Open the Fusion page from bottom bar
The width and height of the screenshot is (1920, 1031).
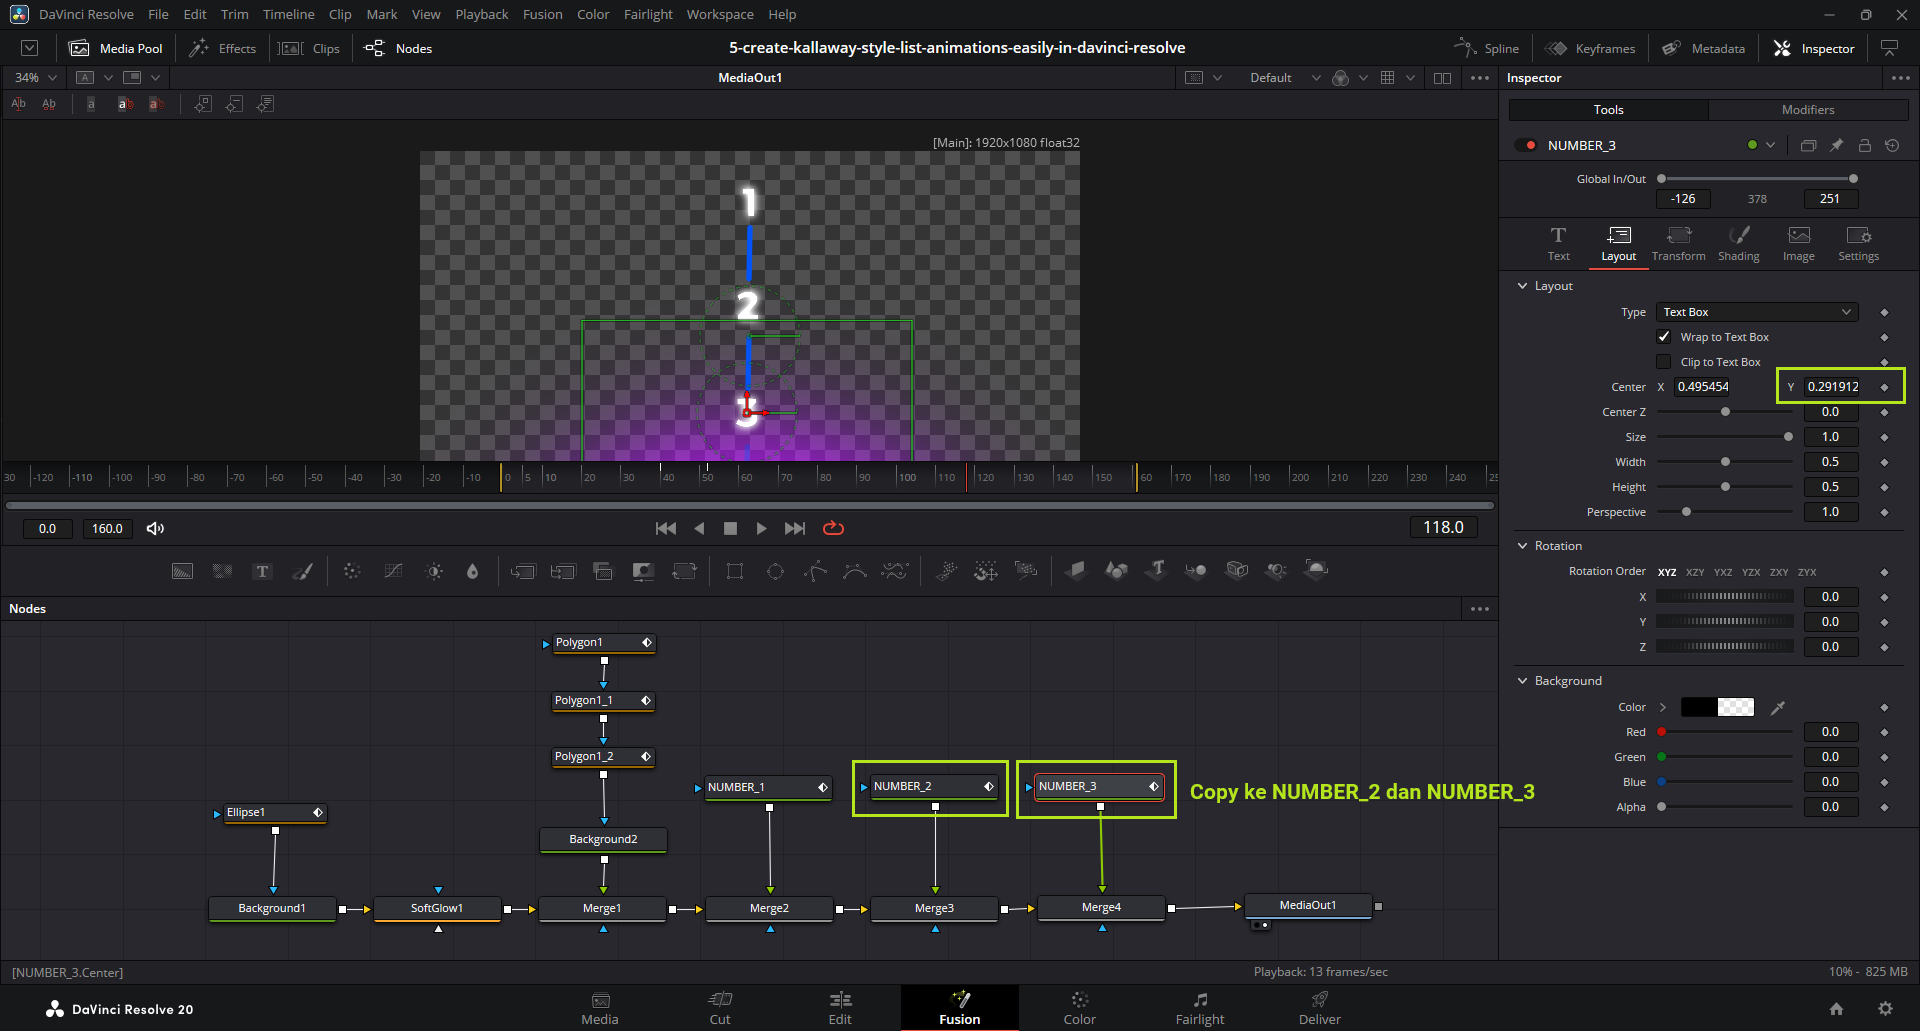[959, 1007]
